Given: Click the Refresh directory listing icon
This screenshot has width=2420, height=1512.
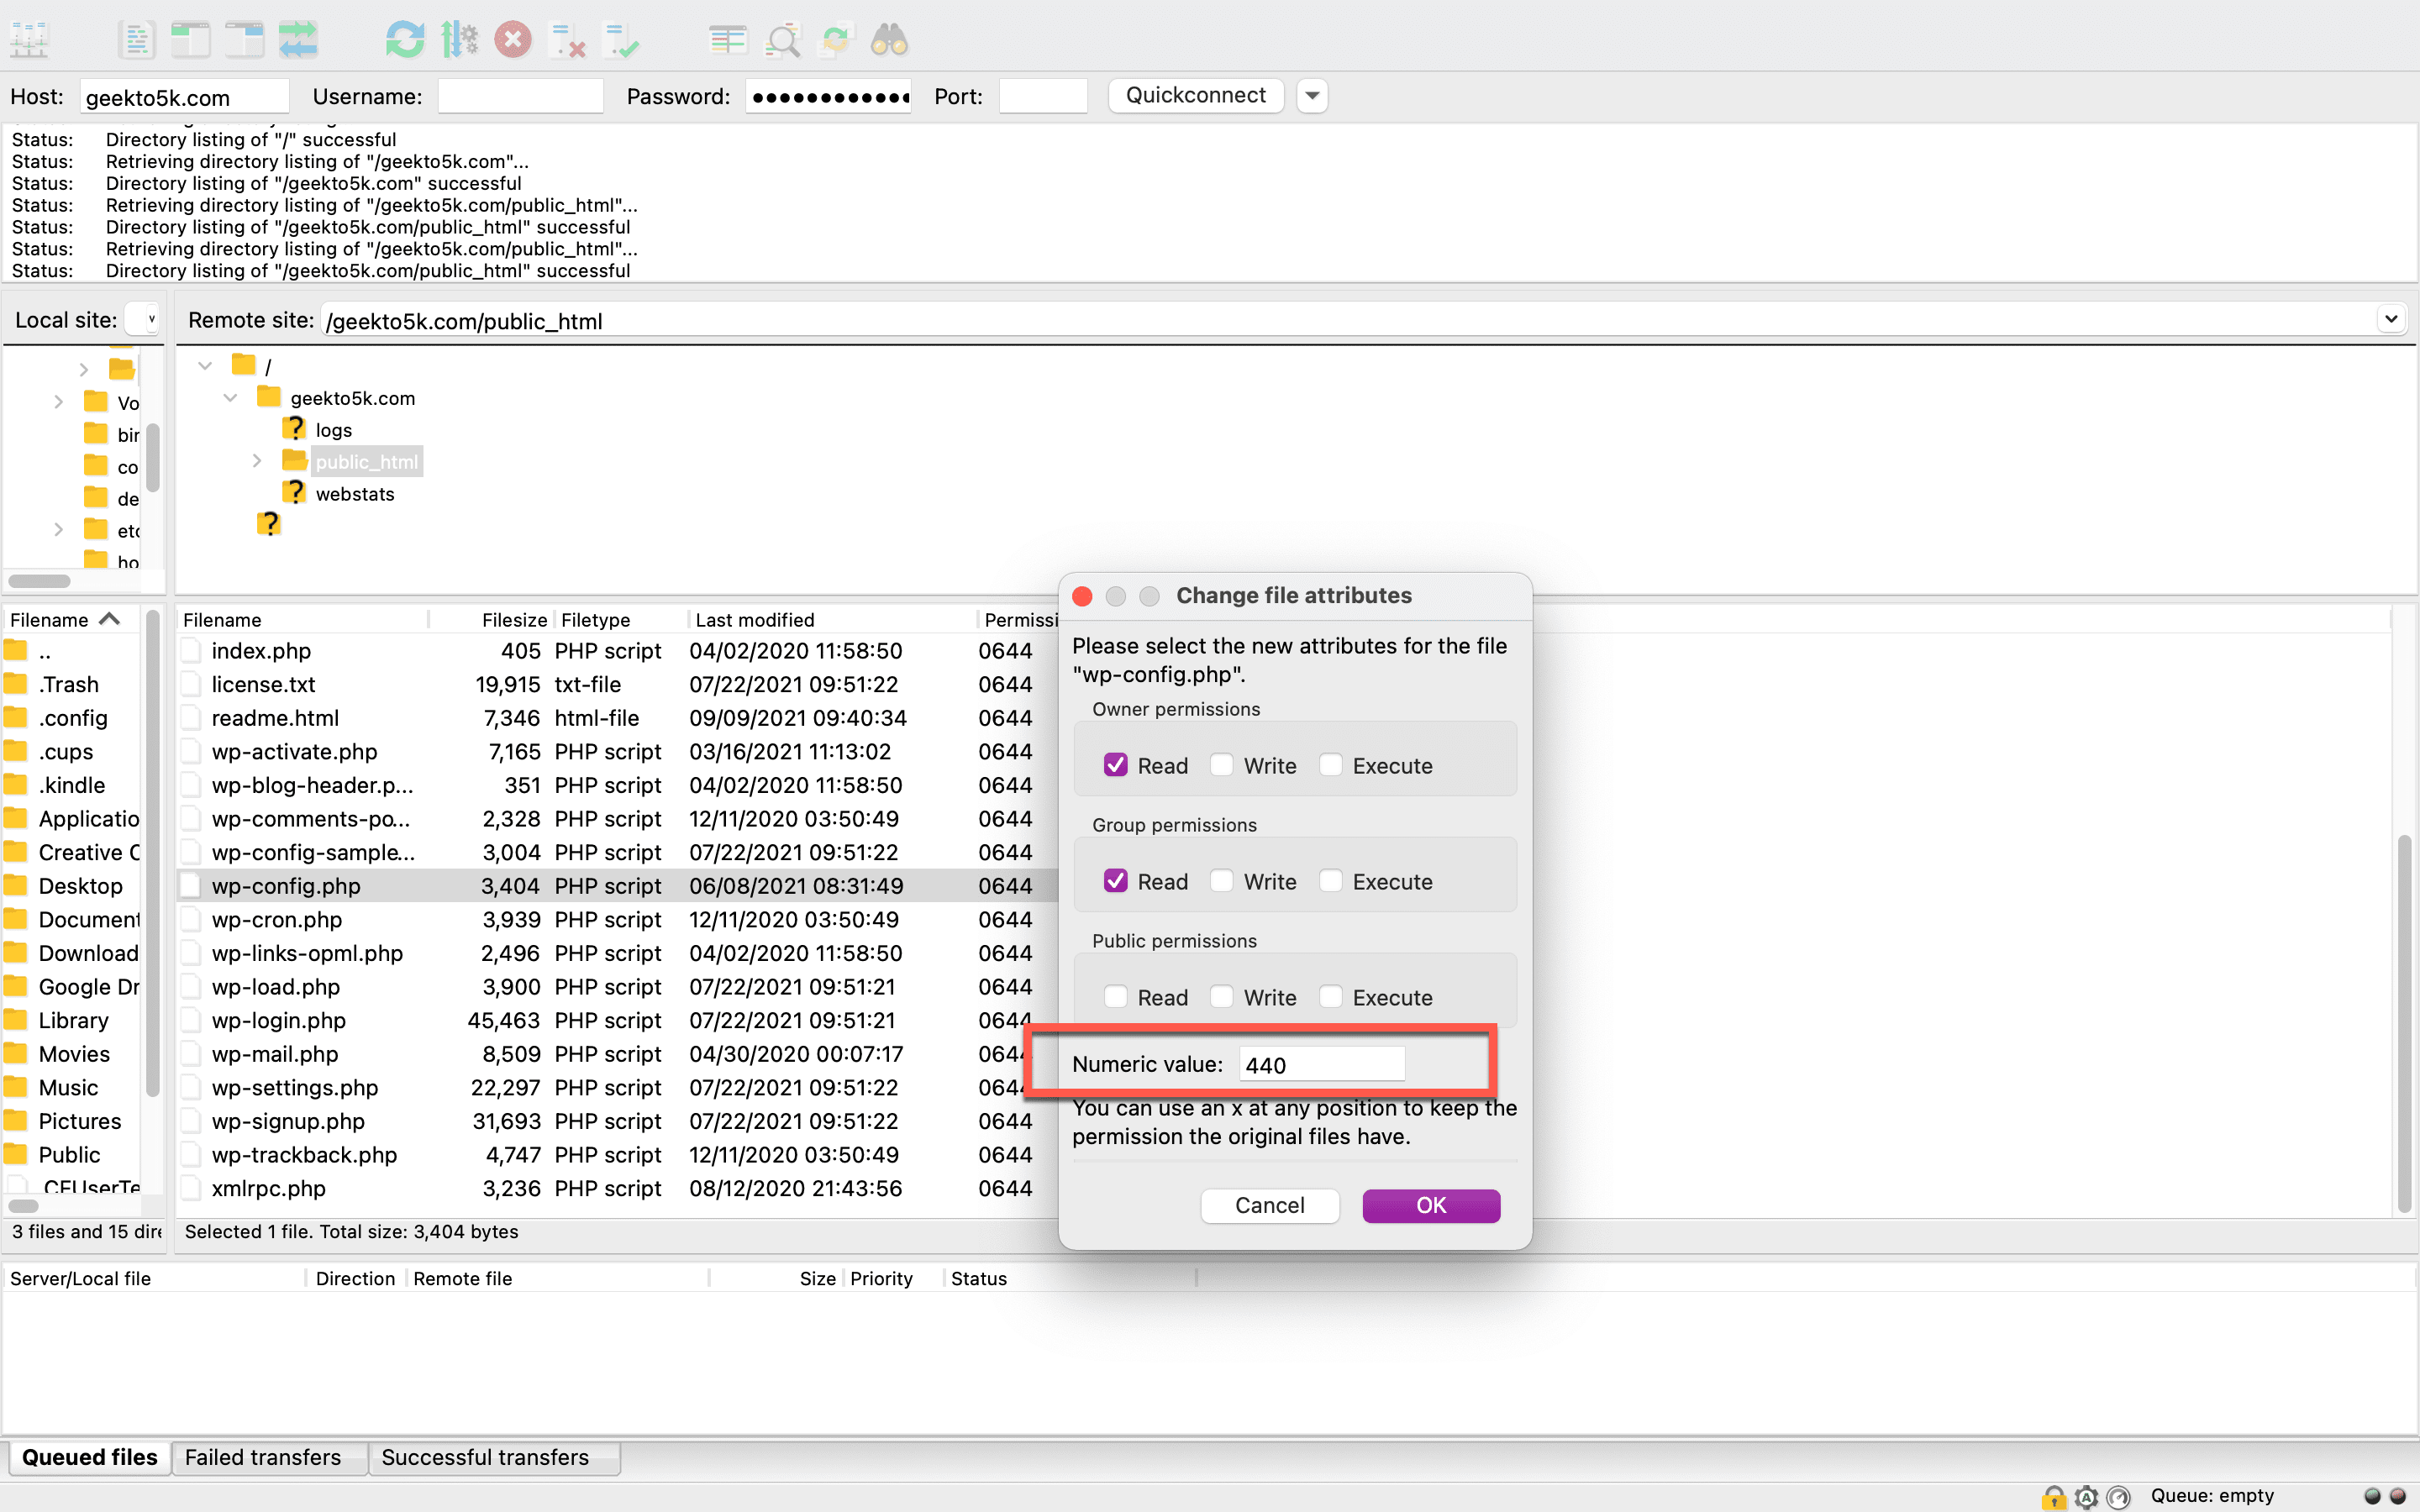Looking at the screenshot, I should [402, 40].
